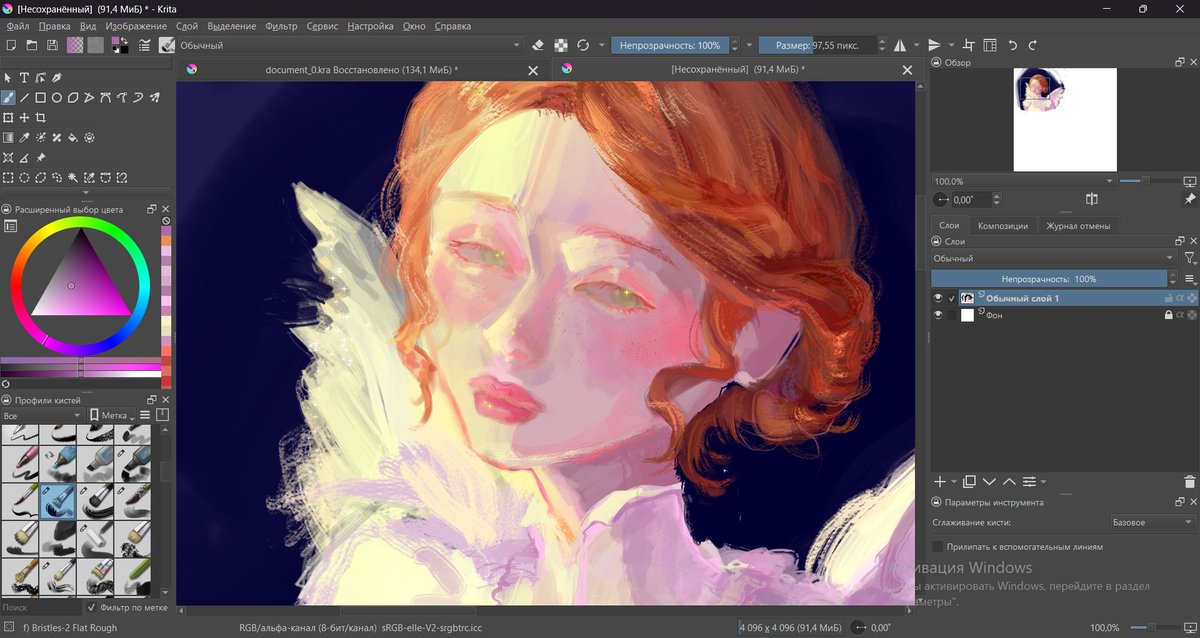1200x638 pixels.
Task: Select the Rectangular Selection tool
Action: tap(8, 178)
